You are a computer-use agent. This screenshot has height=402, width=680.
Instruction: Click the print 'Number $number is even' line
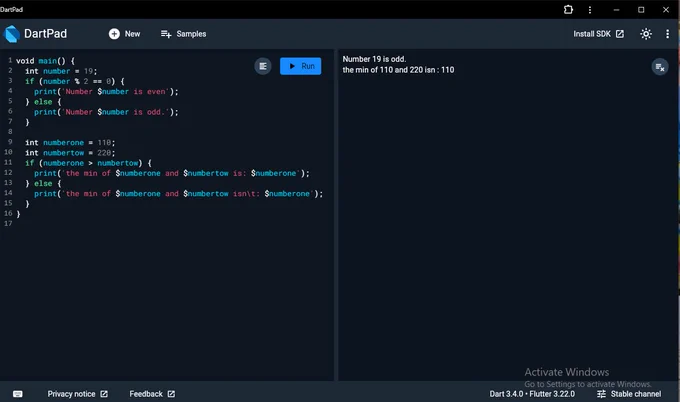coord(106,92)
